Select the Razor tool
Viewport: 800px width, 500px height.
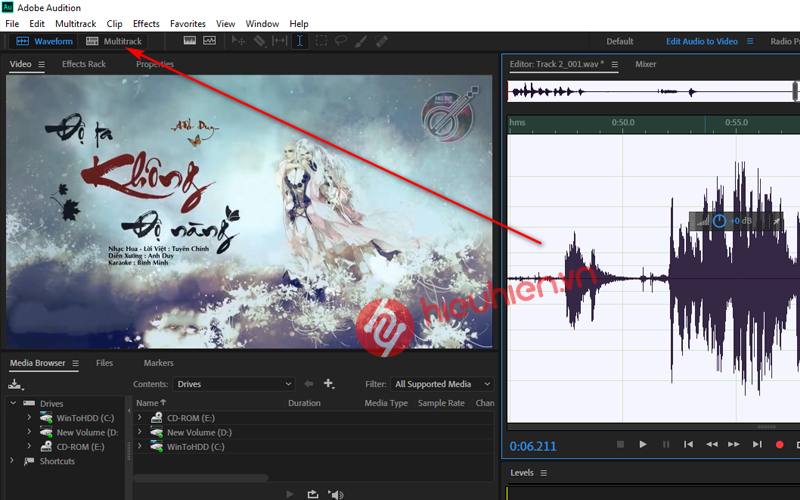[259, 41]
